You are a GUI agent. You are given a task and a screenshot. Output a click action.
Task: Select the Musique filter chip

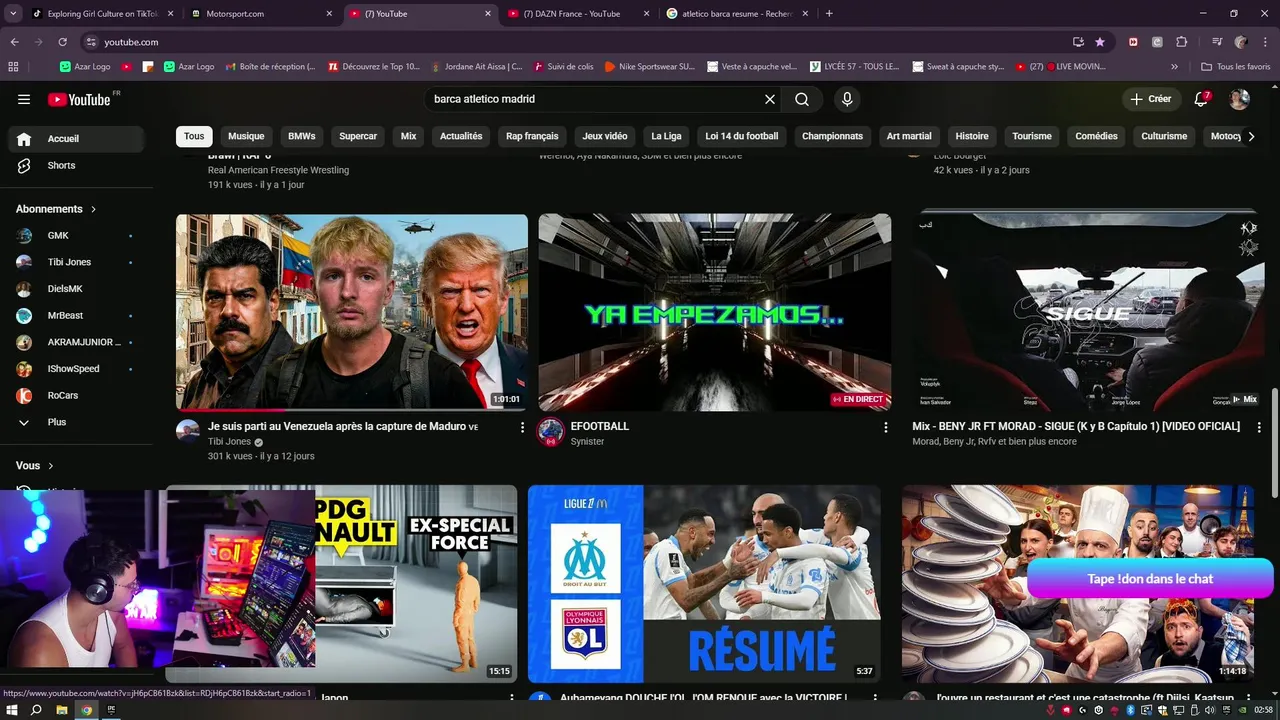pyautogui.click(x=246, y=136)
